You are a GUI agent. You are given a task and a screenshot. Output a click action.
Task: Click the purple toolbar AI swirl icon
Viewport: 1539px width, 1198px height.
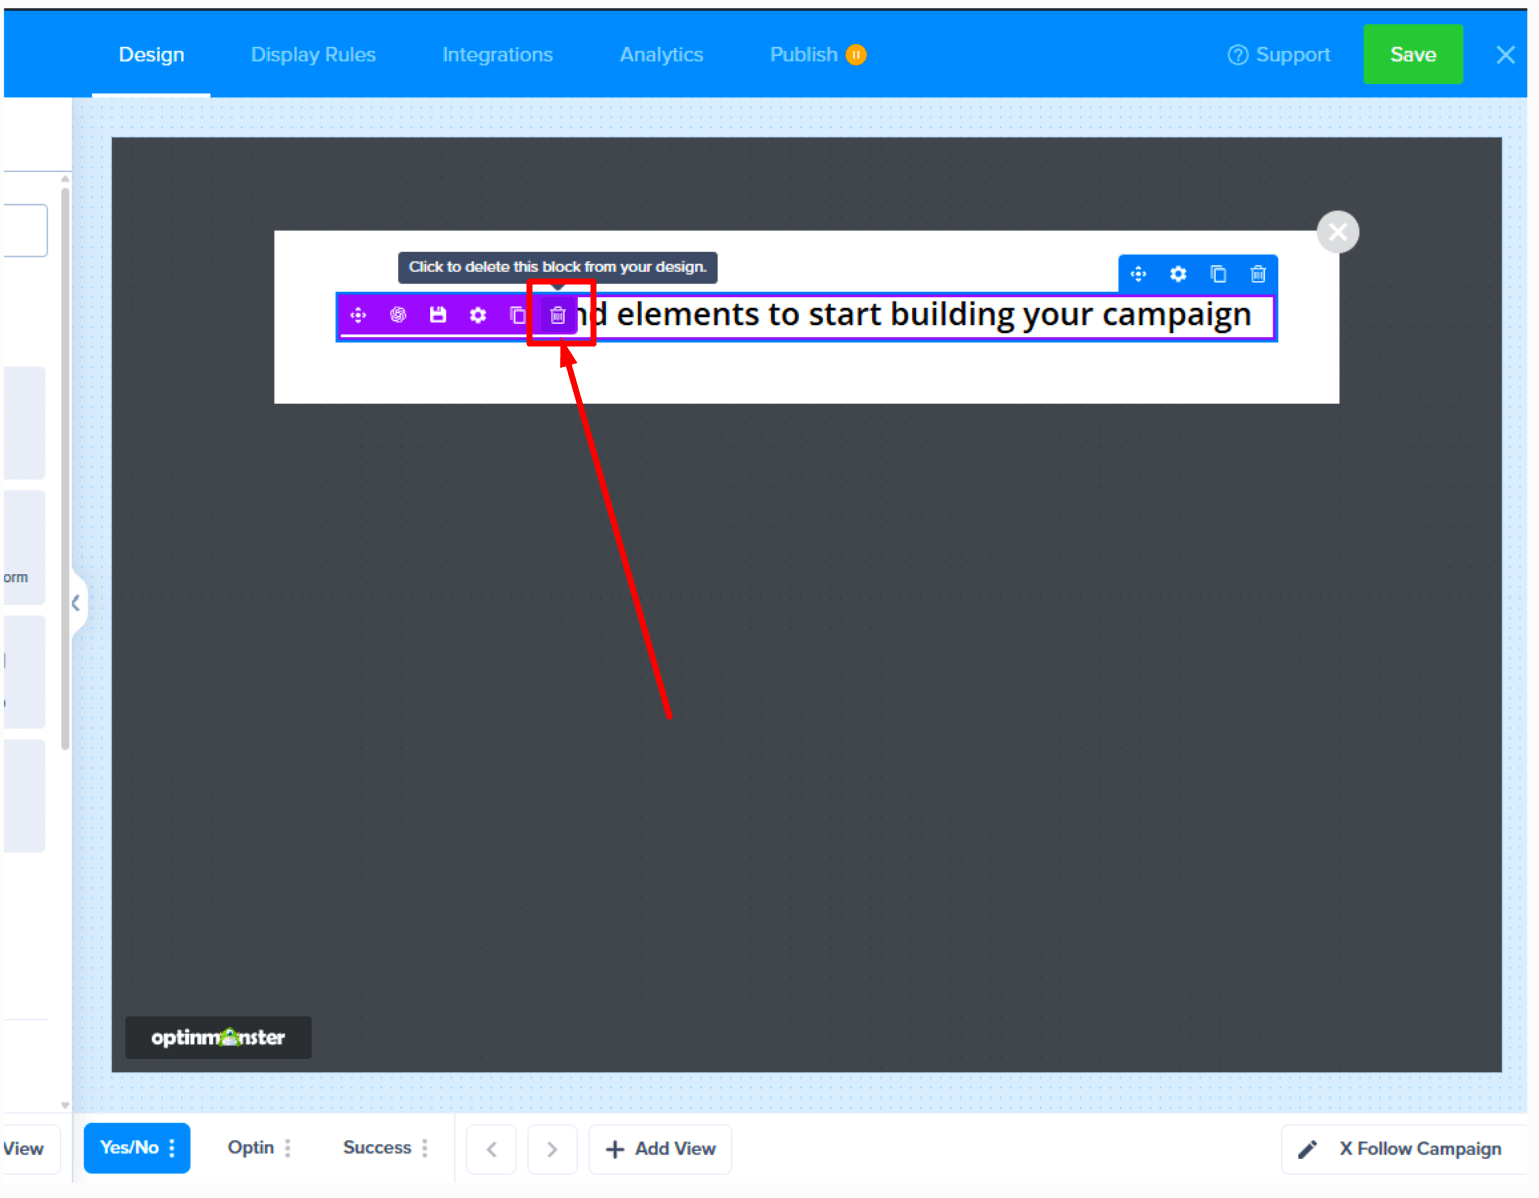coord(398,315)
